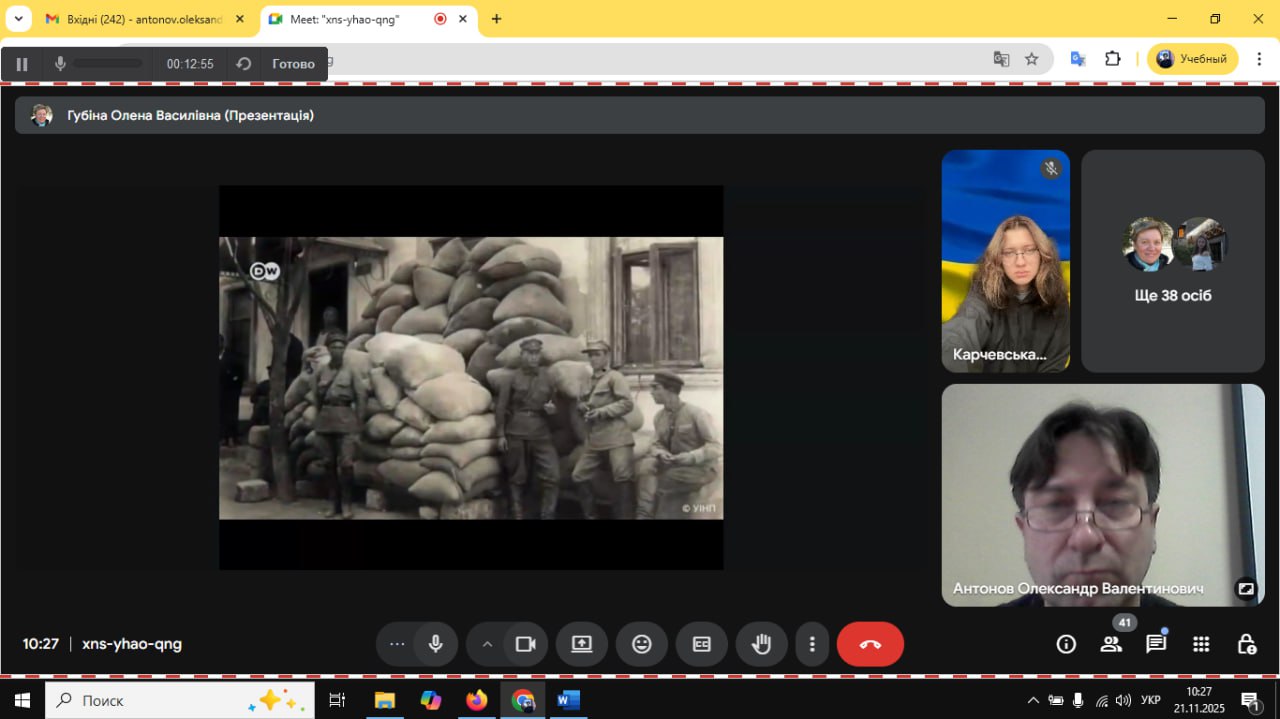Screen dimensions: 1280x719
Task: Toggle the microphone in Meet
Action: point(436,644)
